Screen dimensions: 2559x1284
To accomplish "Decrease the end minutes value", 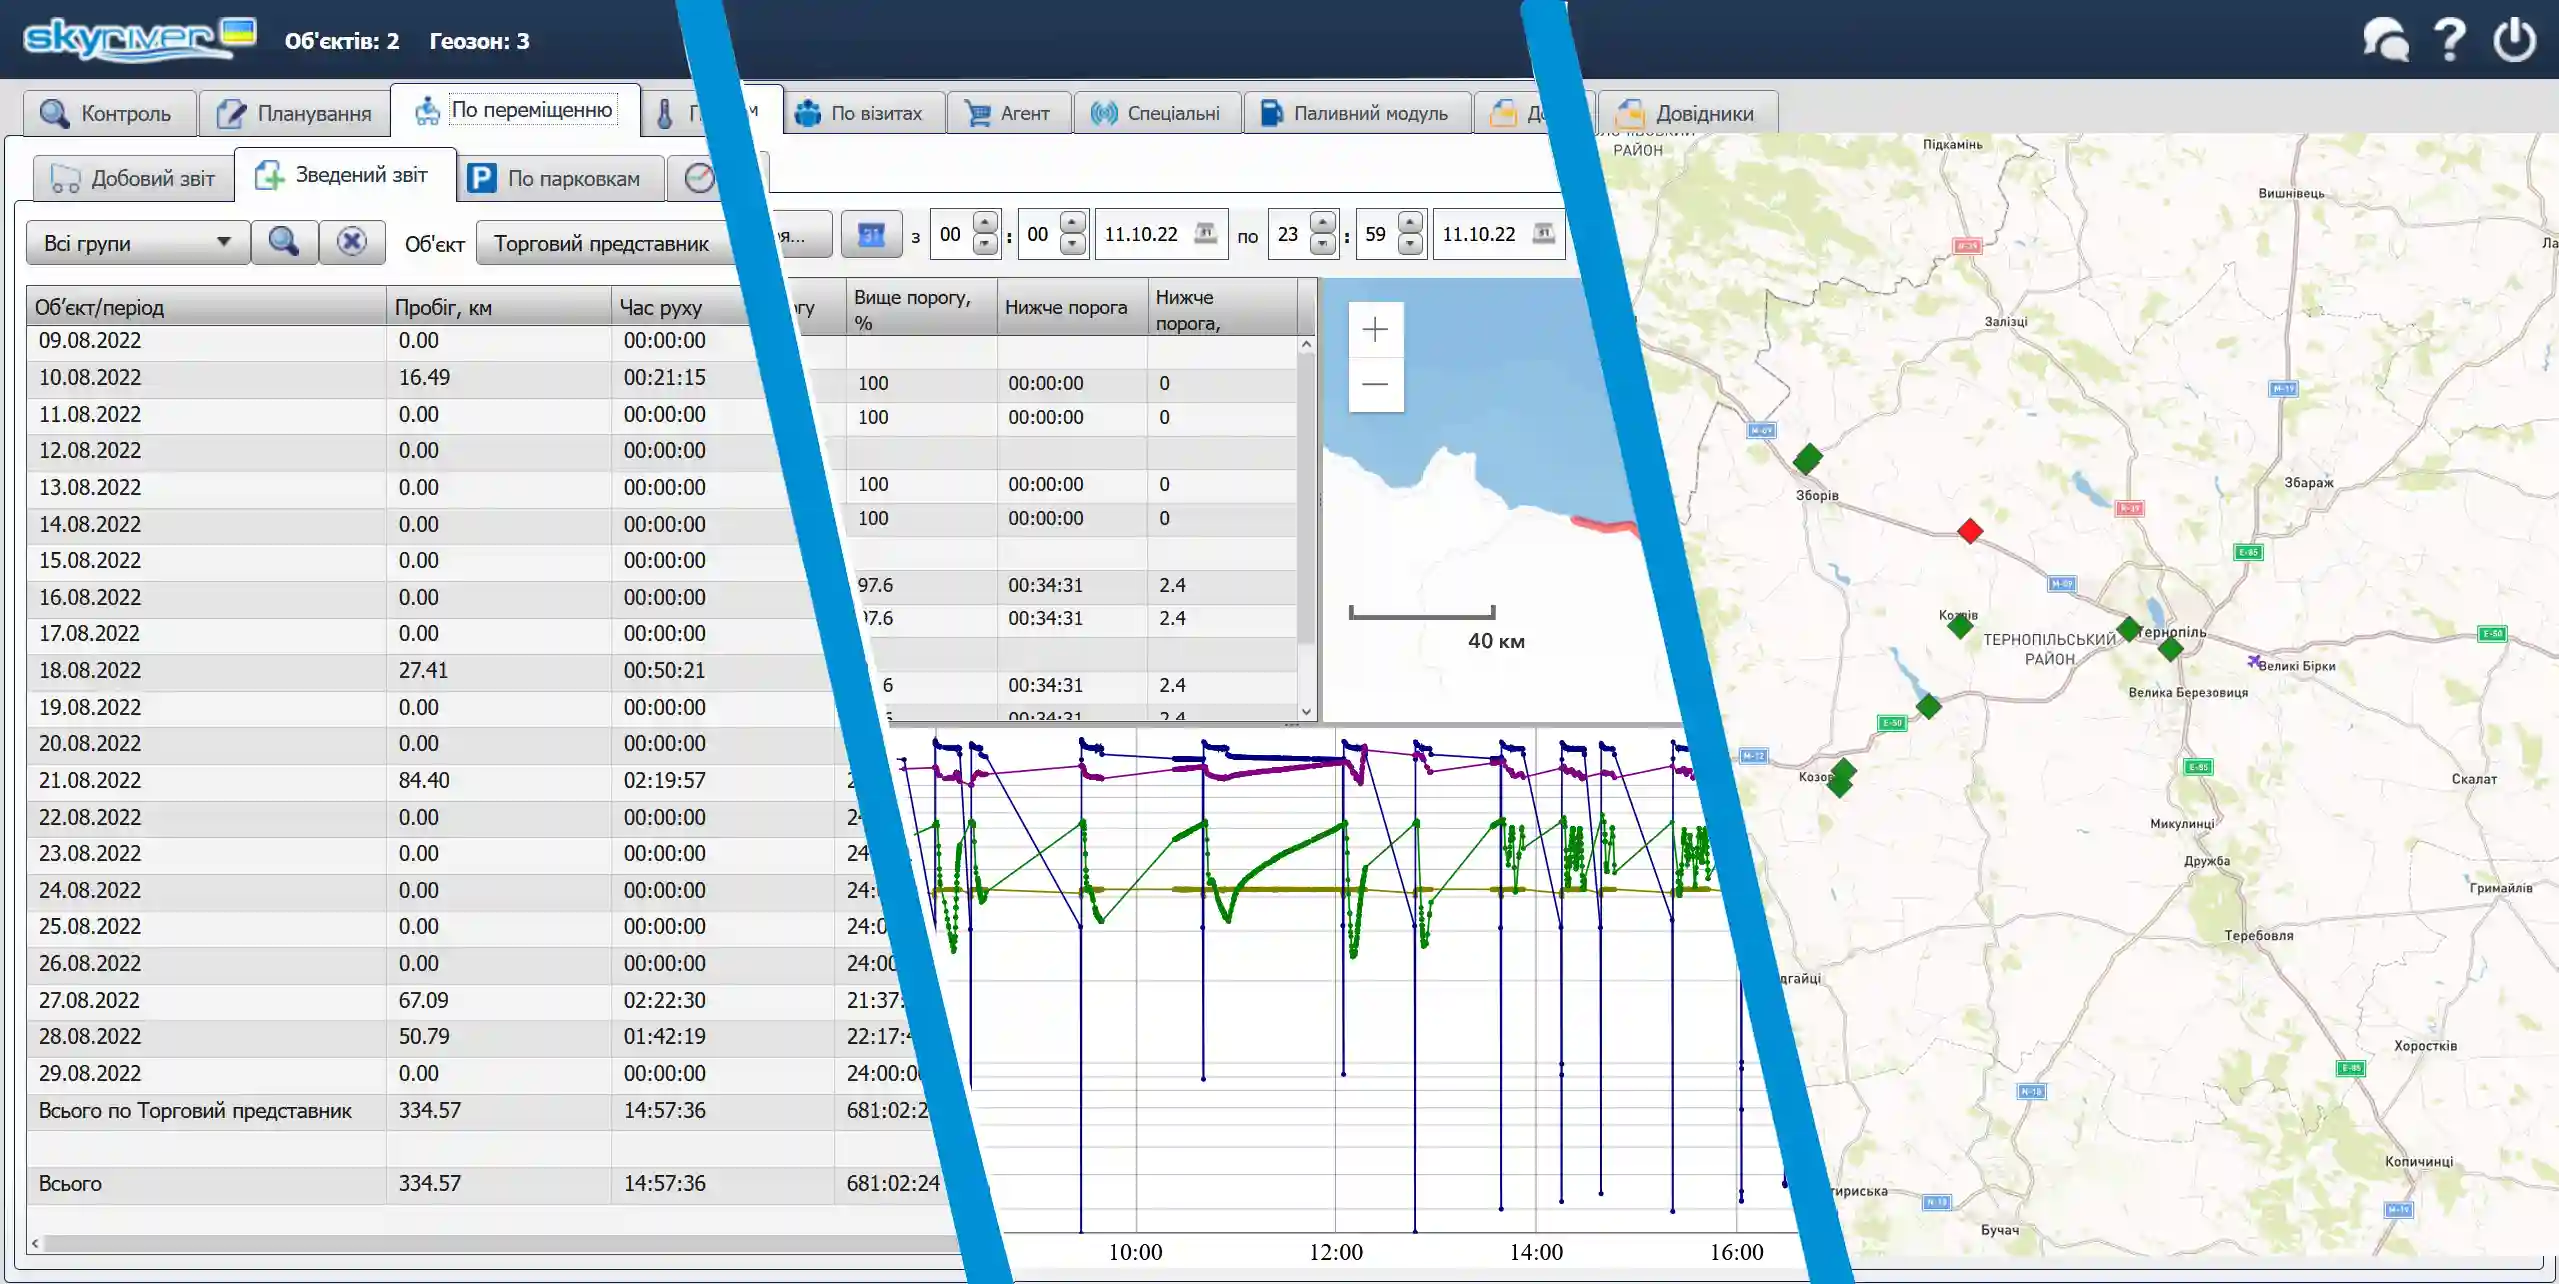I will pyautogui.click(x=1410, y=245).
